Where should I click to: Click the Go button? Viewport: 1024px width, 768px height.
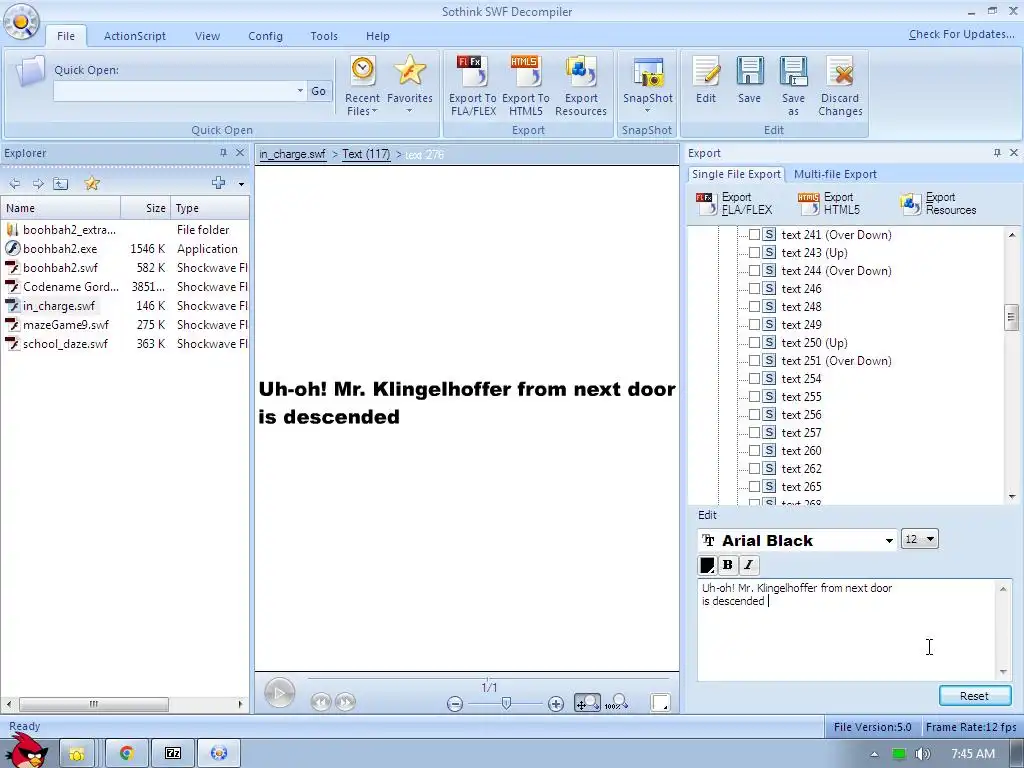[318, 91]
